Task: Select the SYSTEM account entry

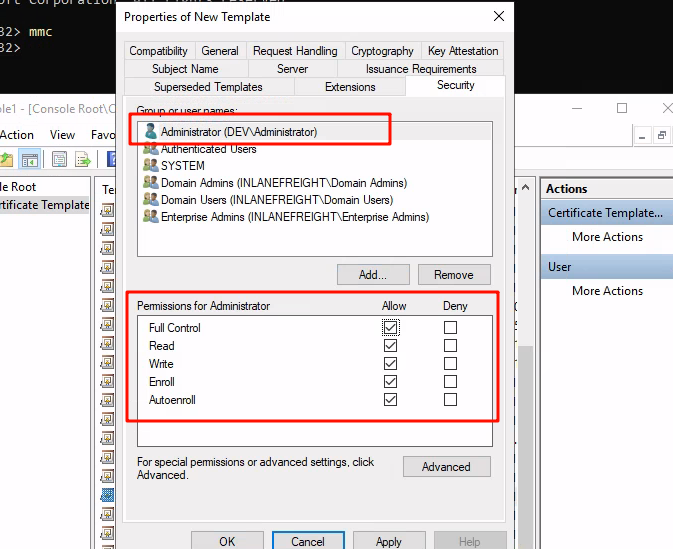Action: 182,166
